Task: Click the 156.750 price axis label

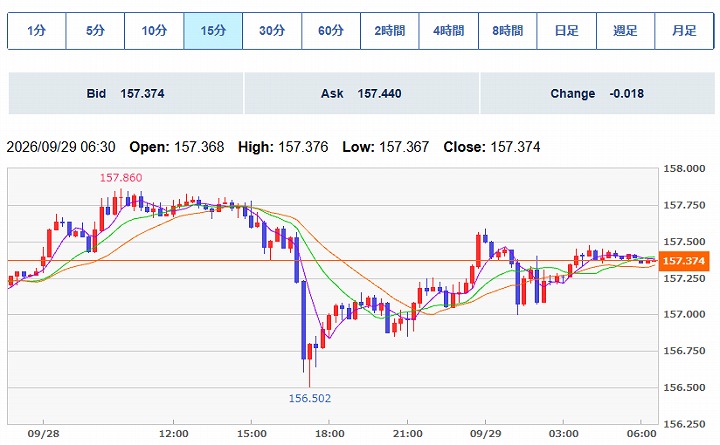Action: (684, 351)
